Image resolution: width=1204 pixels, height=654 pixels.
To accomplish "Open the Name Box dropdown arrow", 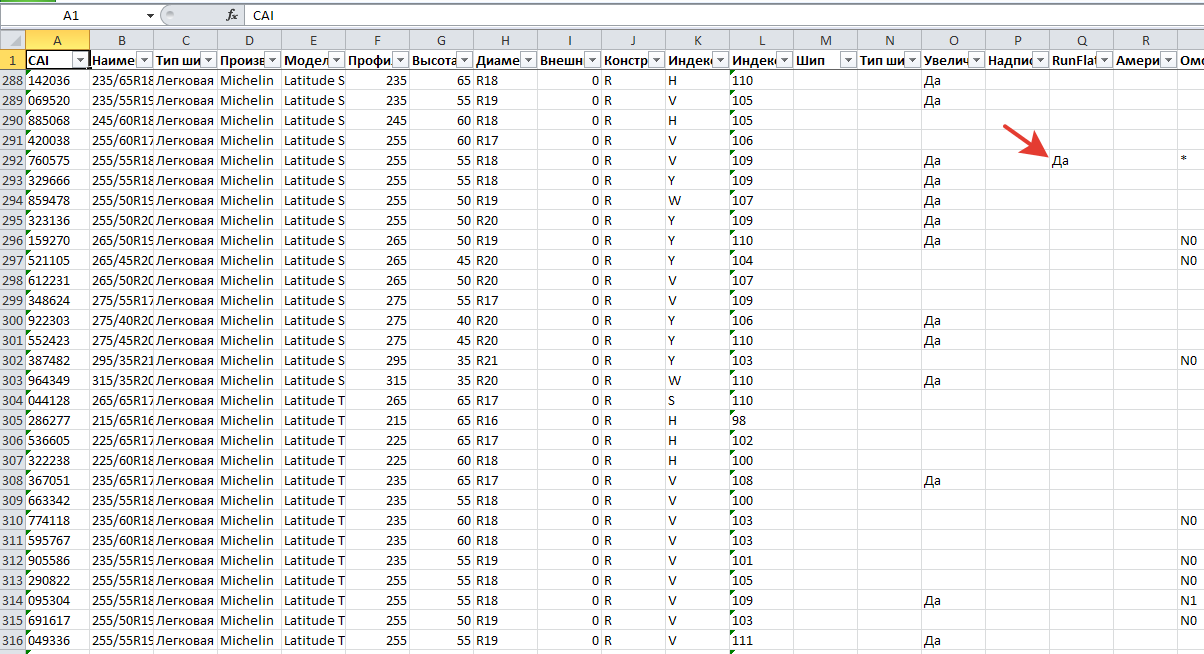I will coord(150,16).
